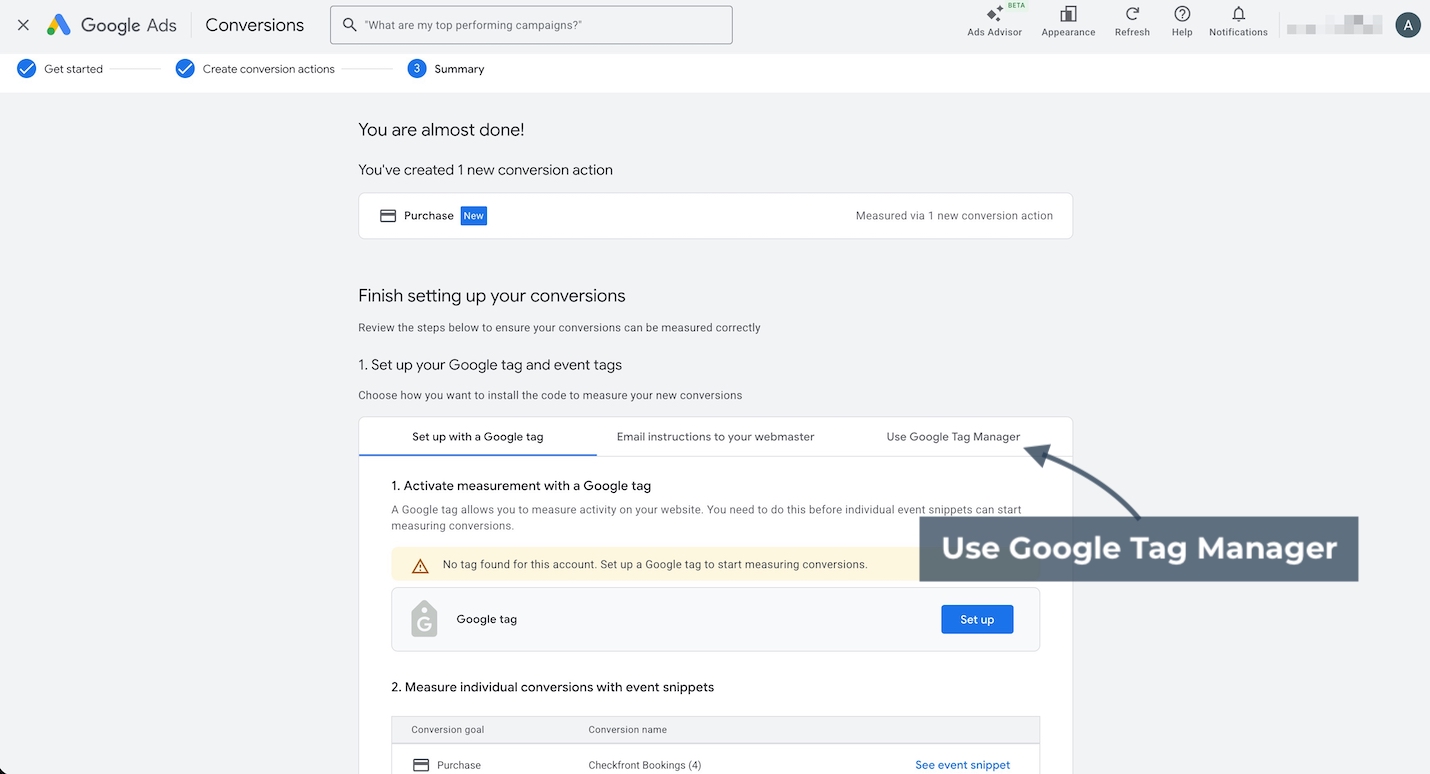Screen dimensions: 1430x774
Task: Click the Purchase credit card icon in the card
Action: click(x=388, y=216)
